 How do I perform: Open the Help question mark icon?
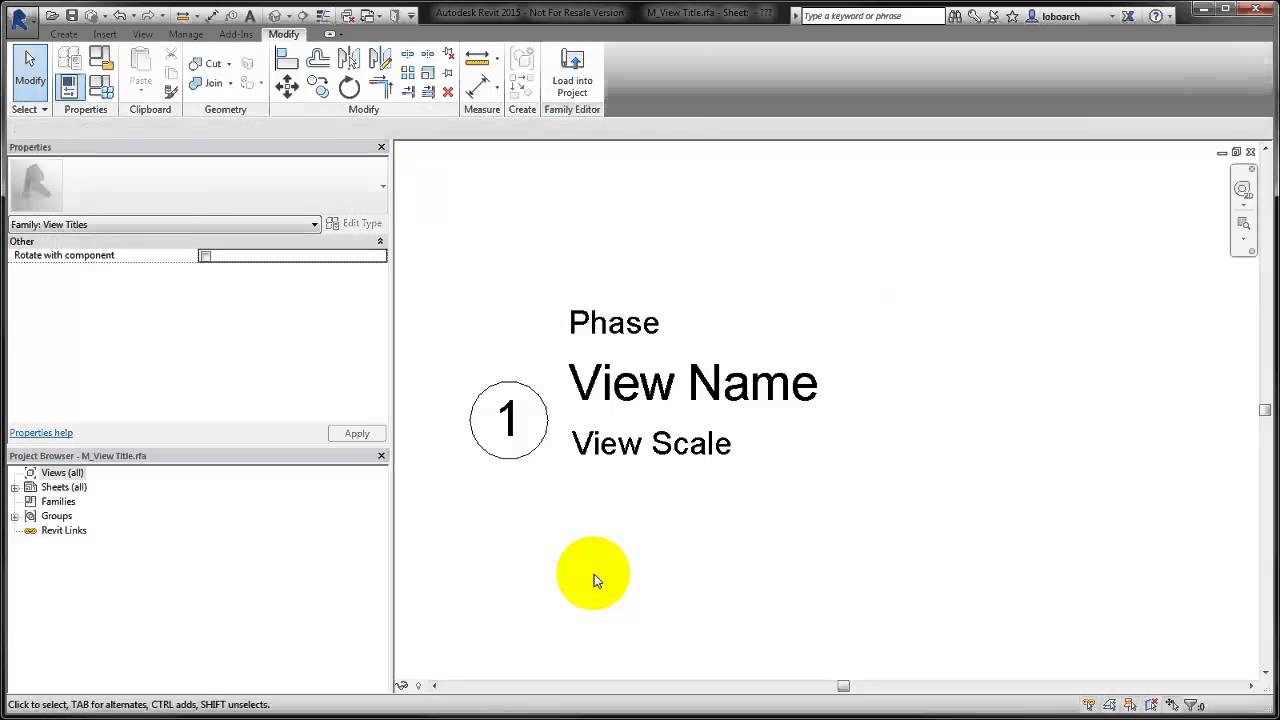[1156, 16]
